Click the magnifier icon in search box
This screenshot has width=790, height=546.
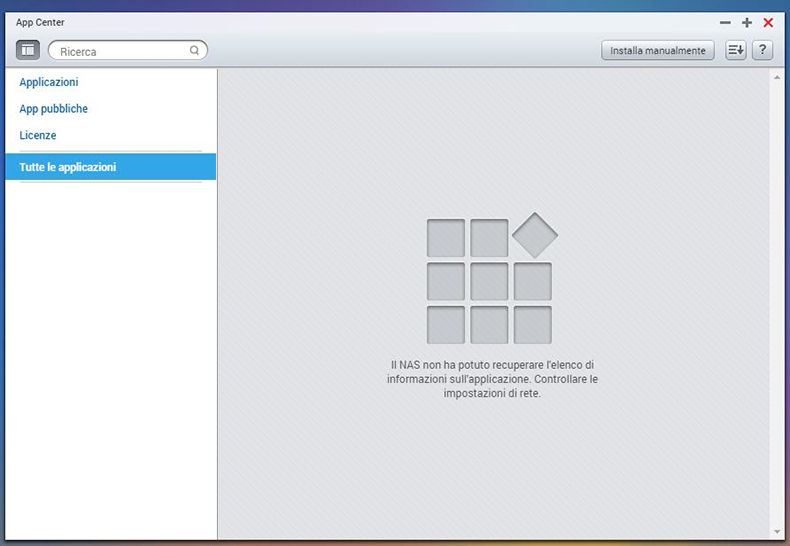click(195, 50)
